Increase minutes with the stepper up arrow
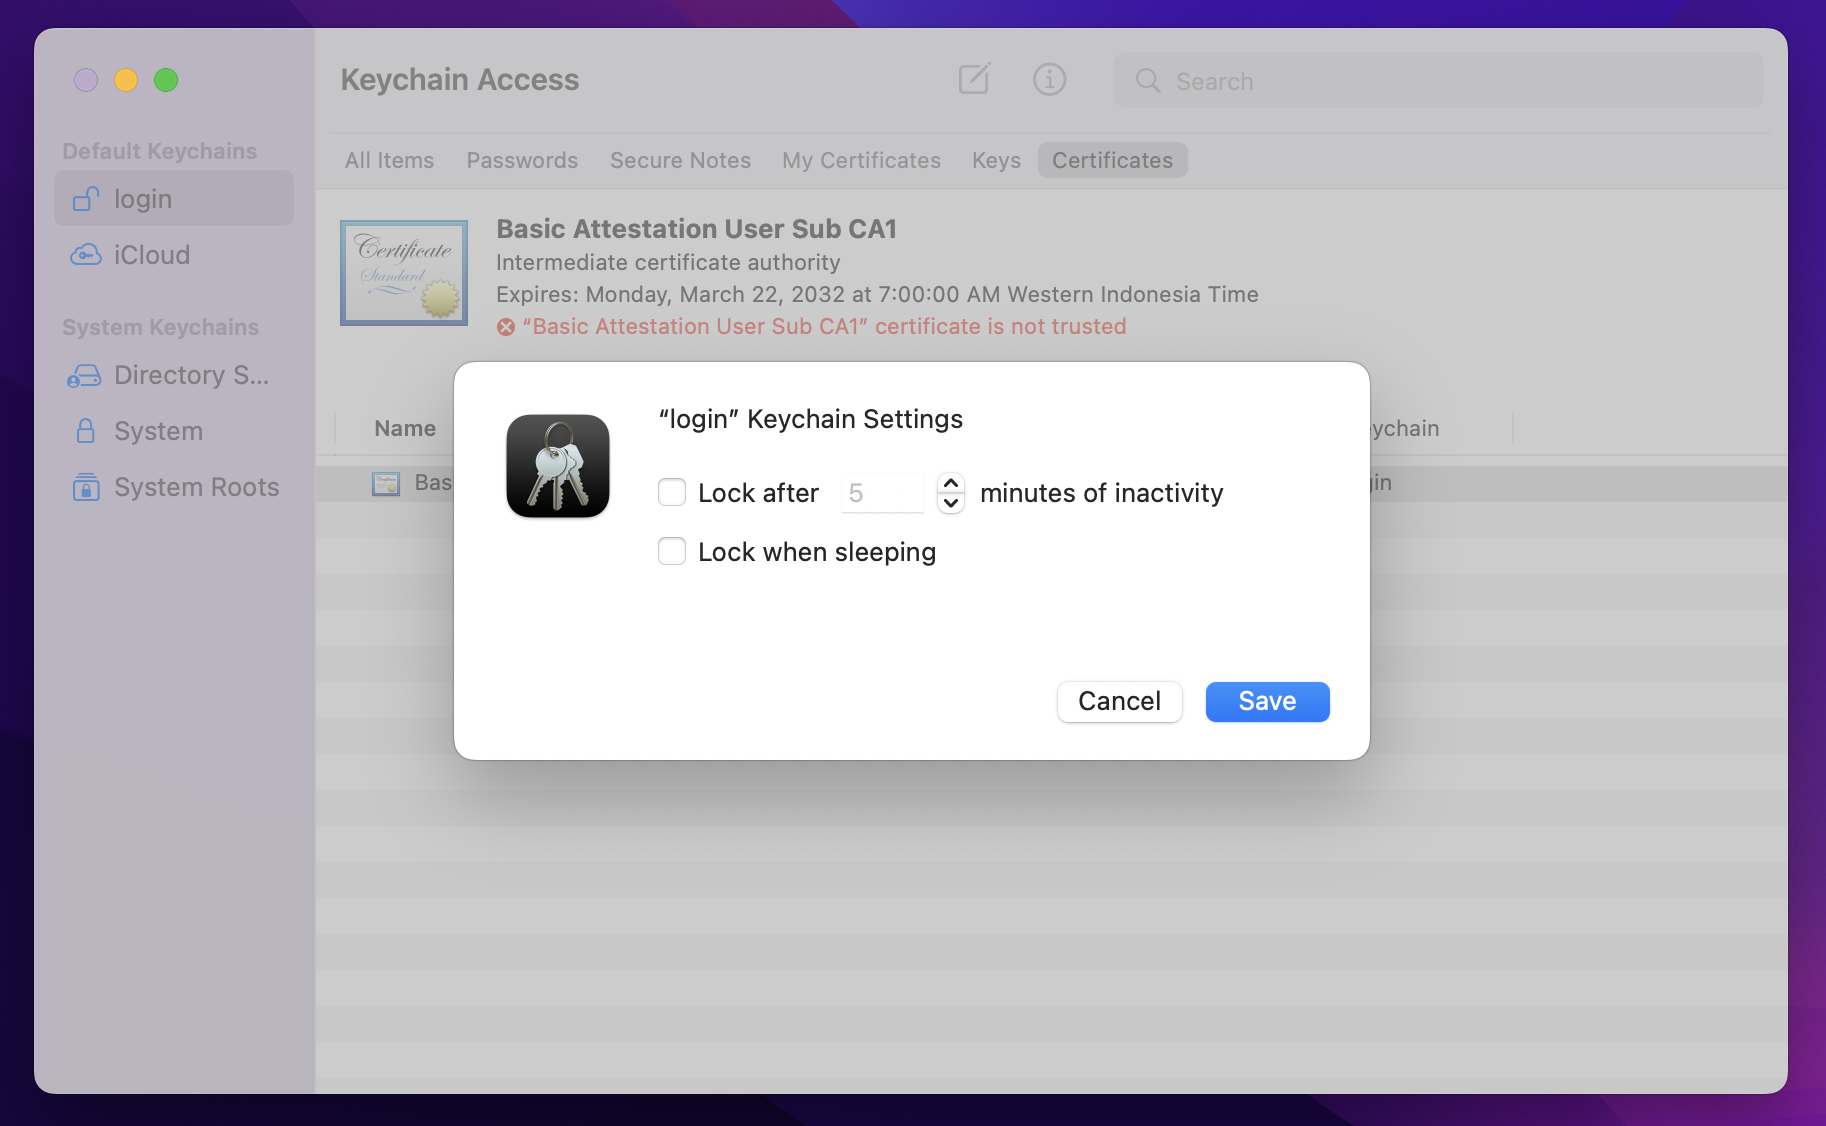The width and height of the screenshot is (1826, 1126). click(951, 483)
